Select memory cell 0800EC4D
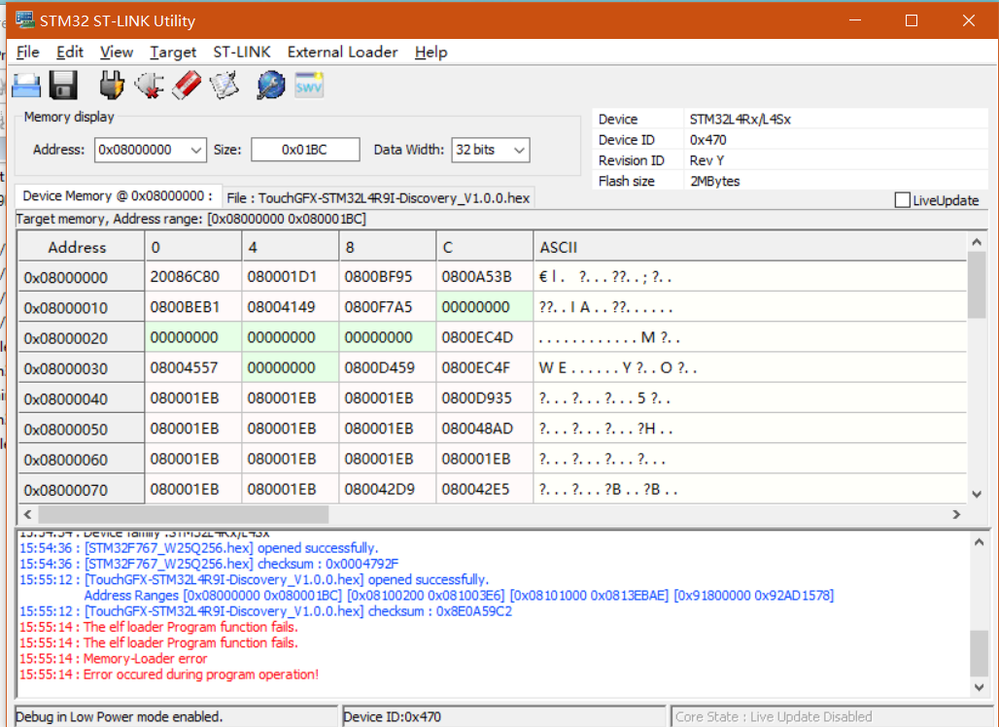The image size is (999, 727). point(485,338)
